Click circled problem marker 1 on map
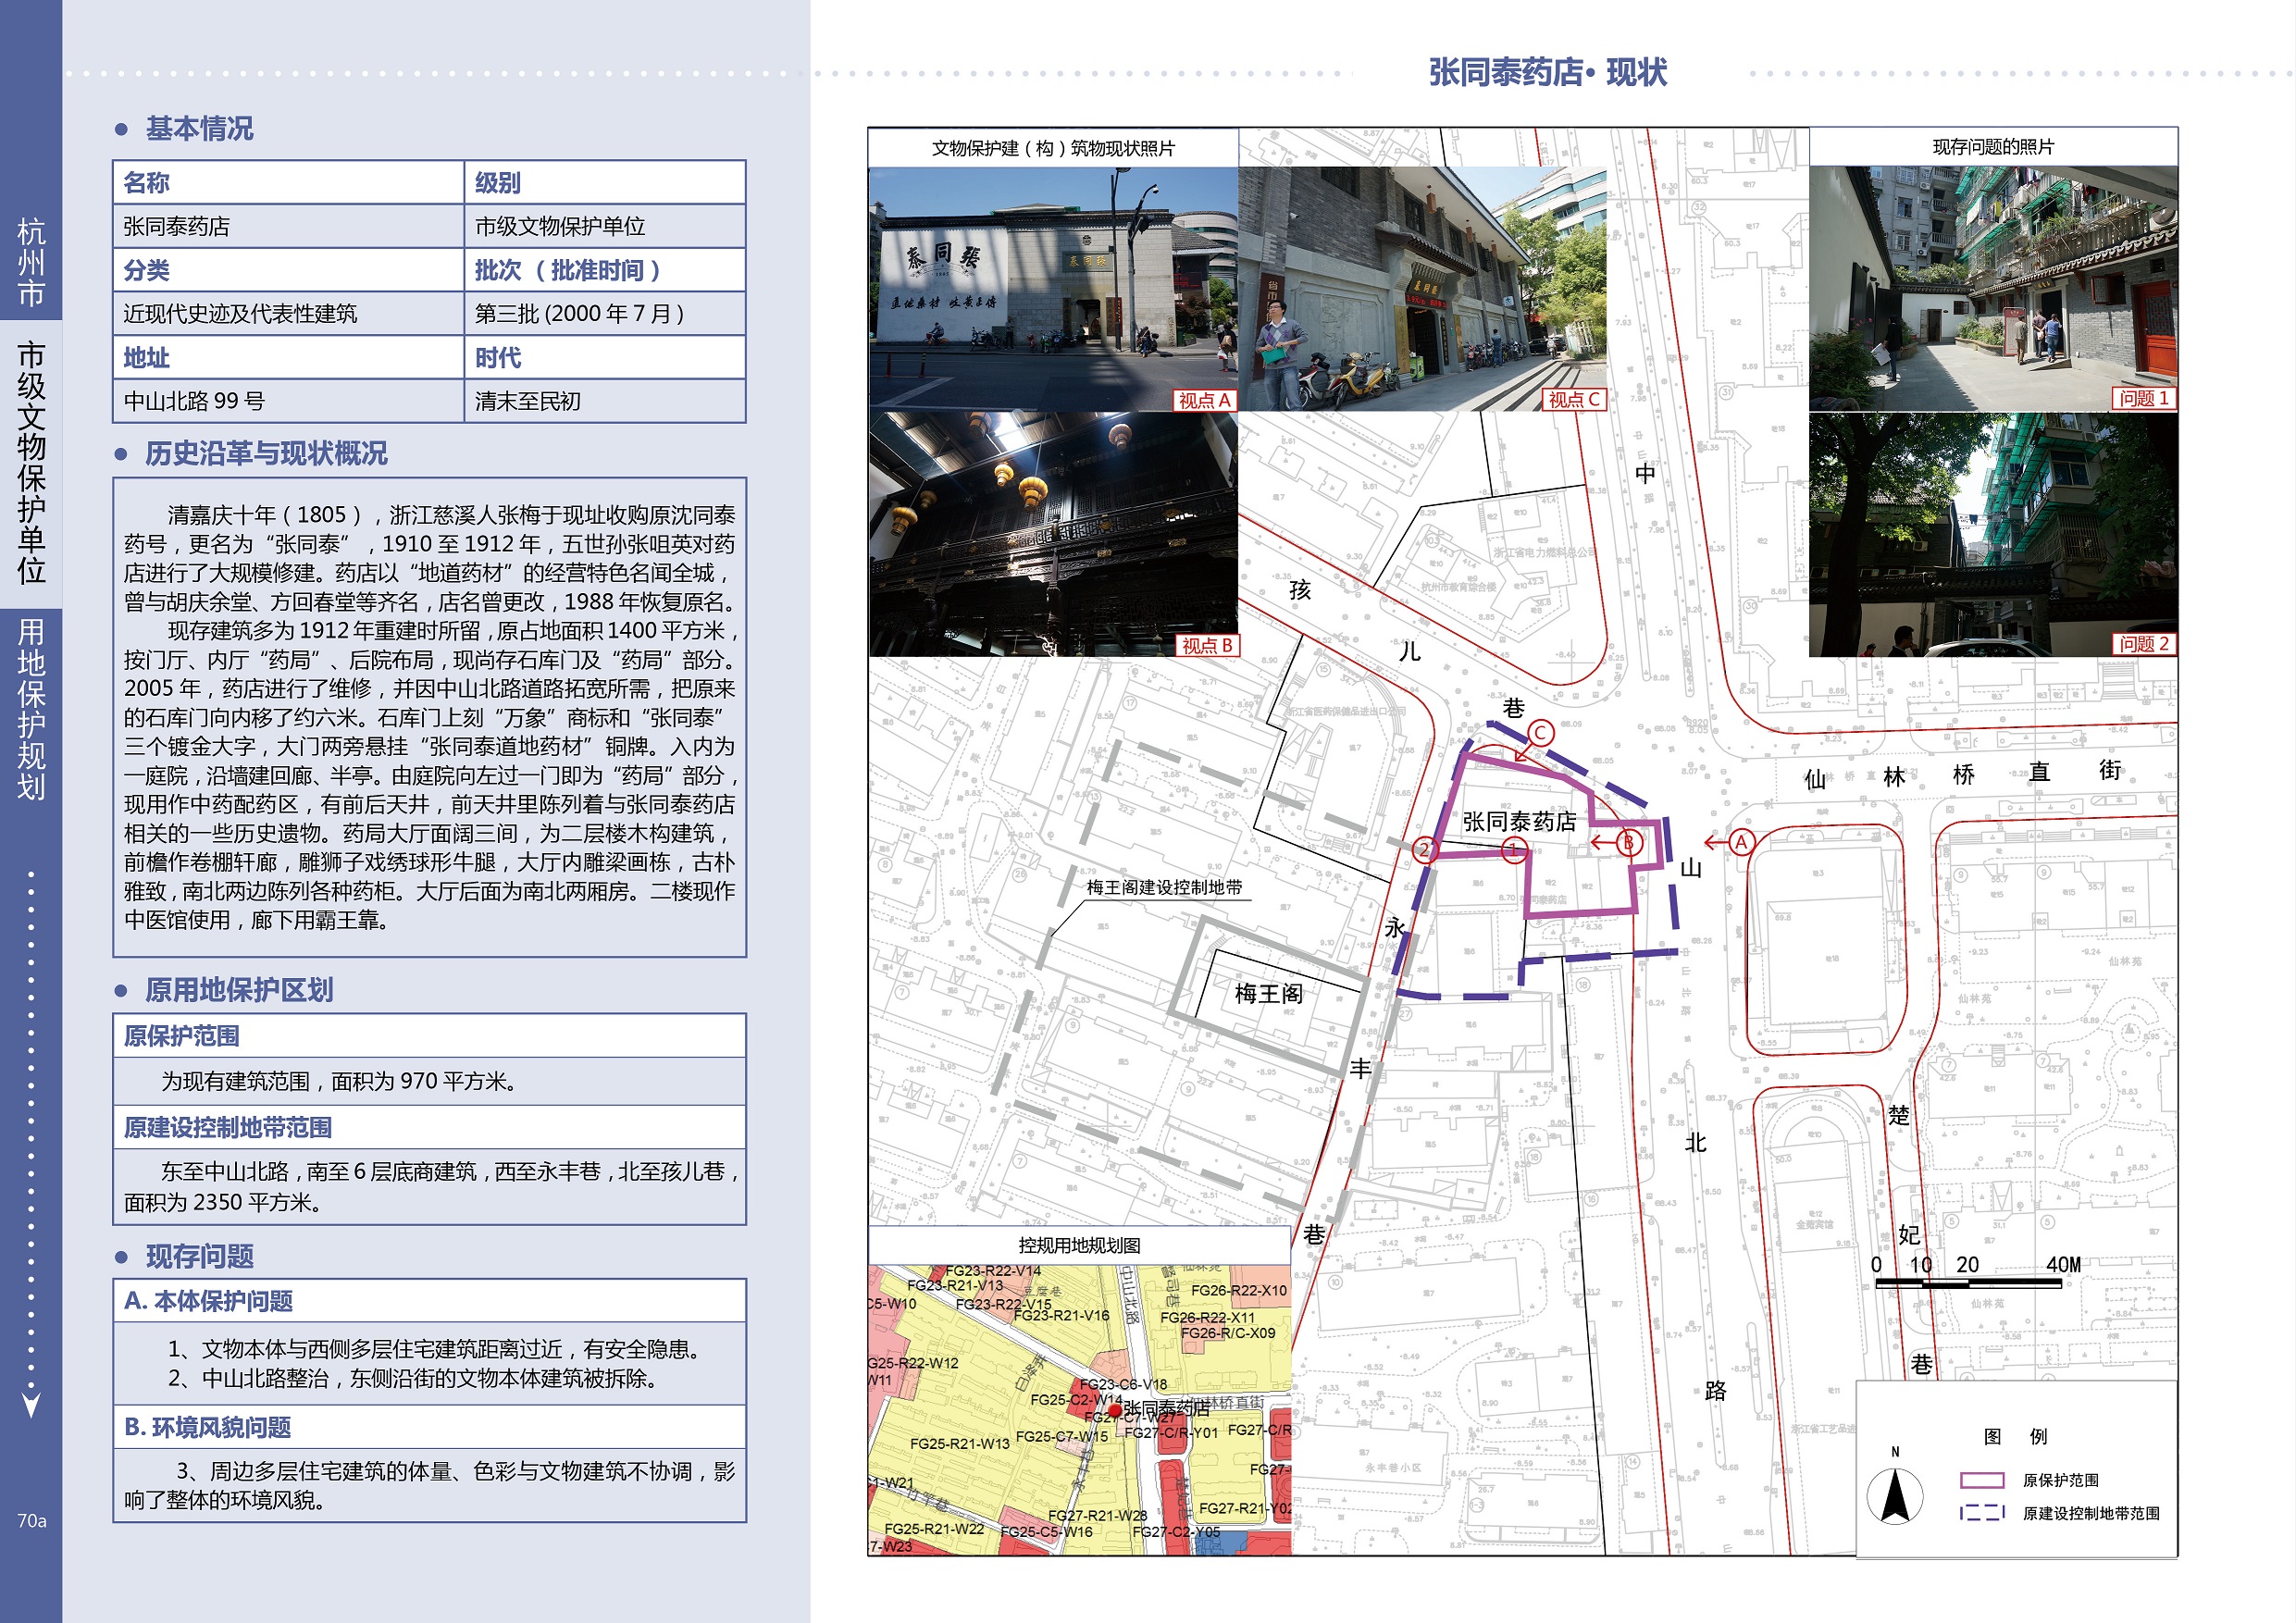Image resolution: width=2296 pixels, height=1623 pixels. 1513,851
